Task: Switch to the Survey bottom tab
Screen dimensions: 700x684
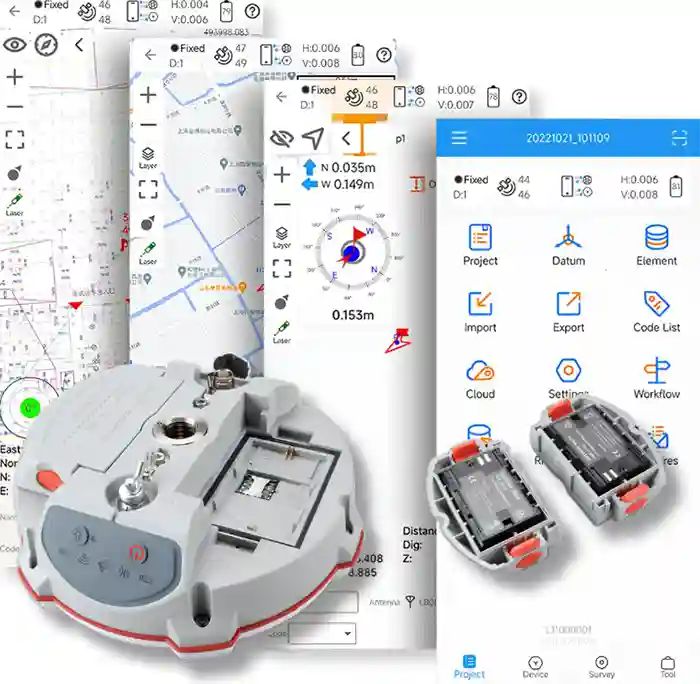Action: tap(601, 667)
